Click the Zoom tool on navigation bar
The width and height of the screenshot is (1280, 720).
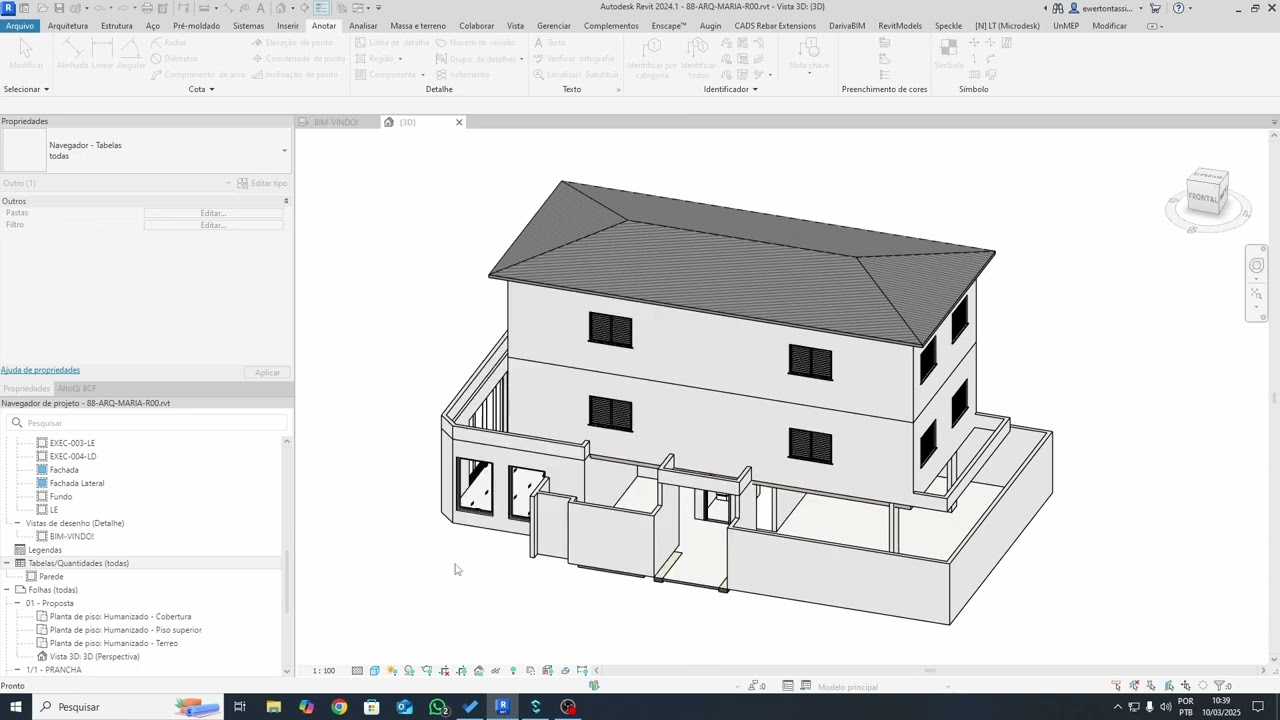point(1256,294)
